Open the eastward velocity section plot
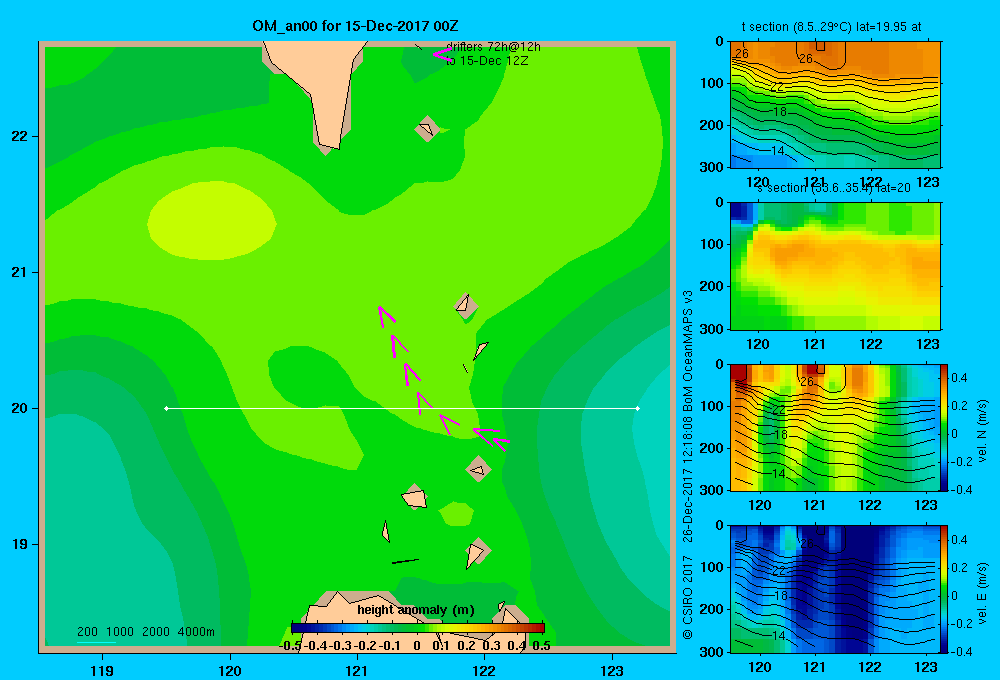The height and width of the screenshot is (680, 1000). pyautogui.click(x=835, y=589)
